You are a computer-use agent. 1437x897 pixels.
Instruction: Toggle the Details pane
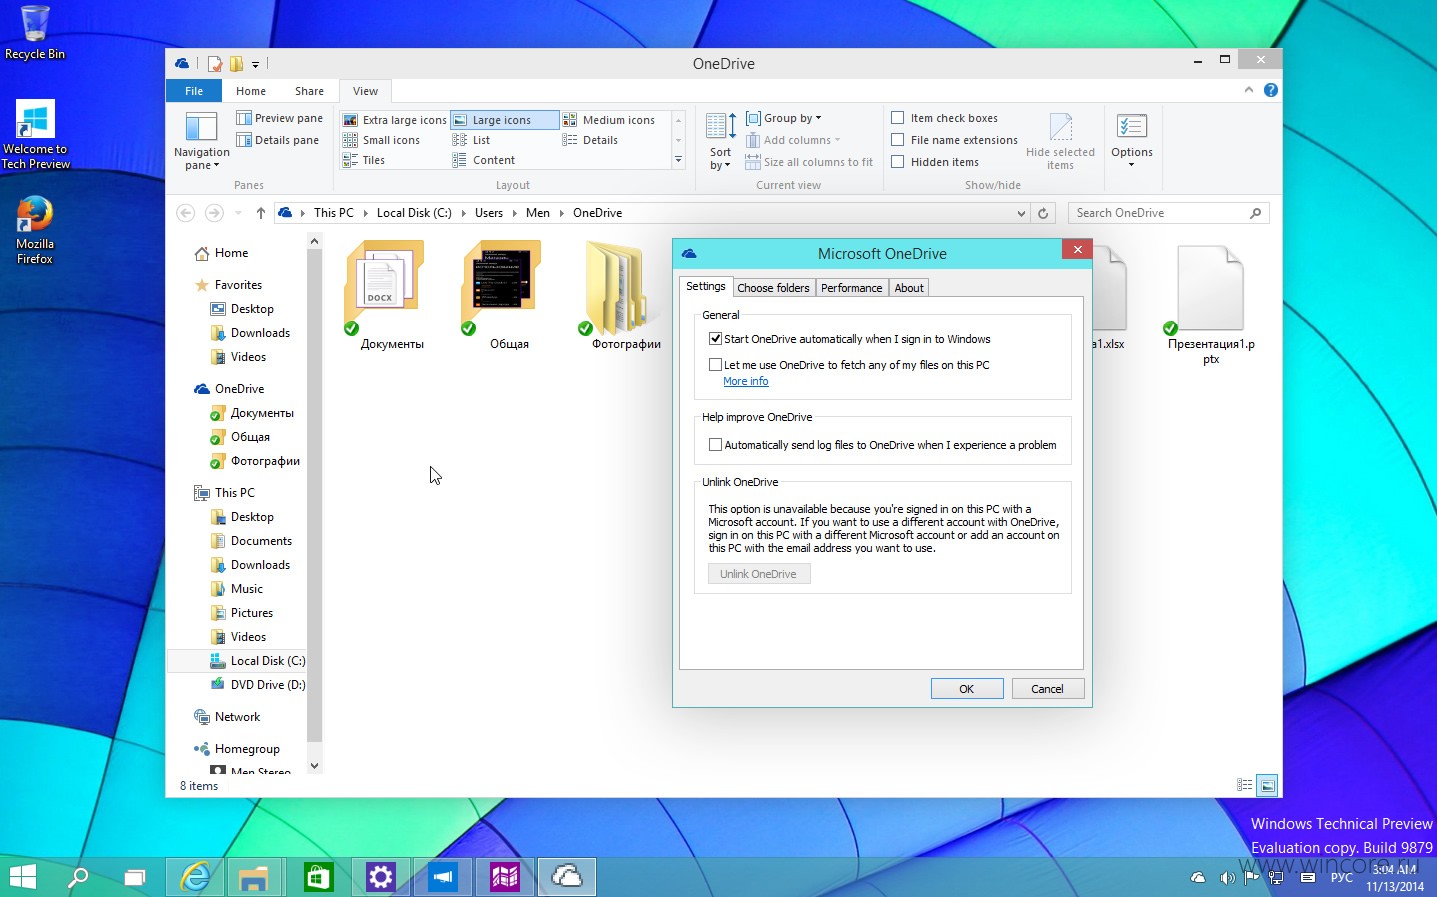277,140
